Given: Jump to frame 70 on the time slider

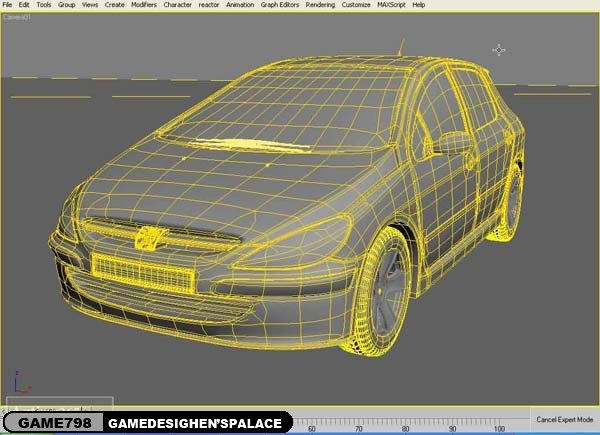Looking at the screenshot, I should (x=359, y=428).
